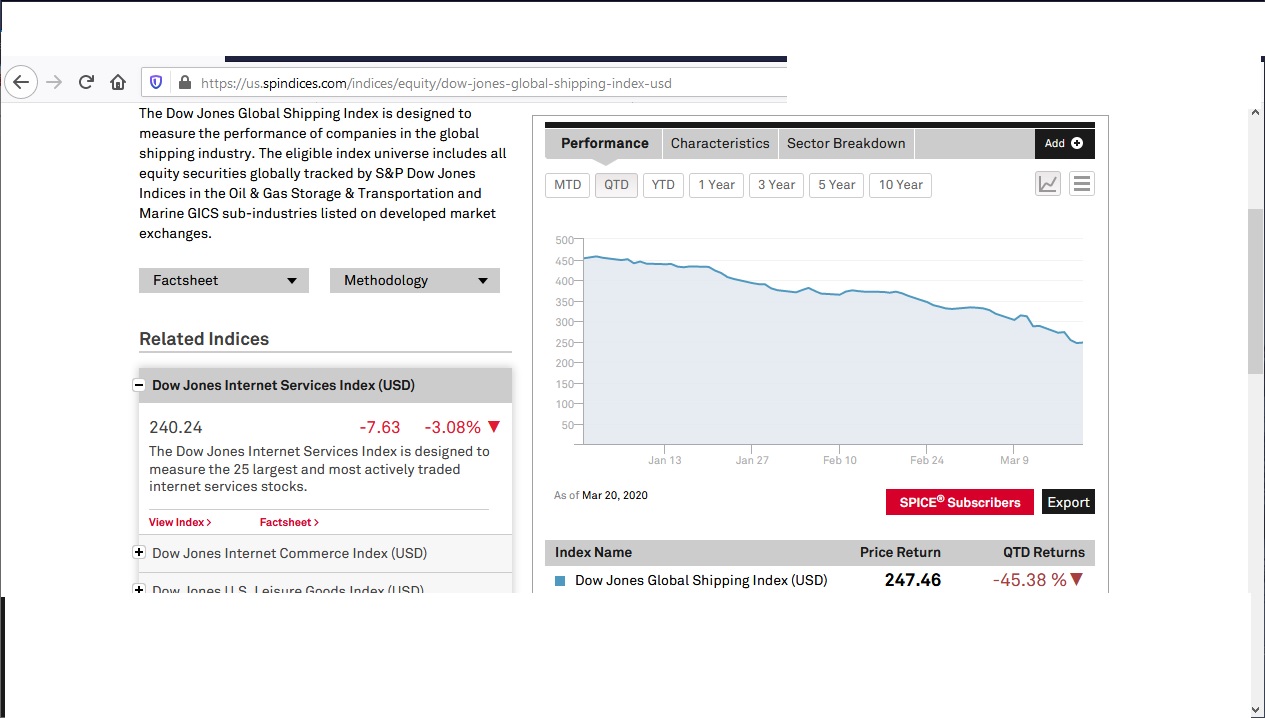Click the View Index link

point(179,522)
